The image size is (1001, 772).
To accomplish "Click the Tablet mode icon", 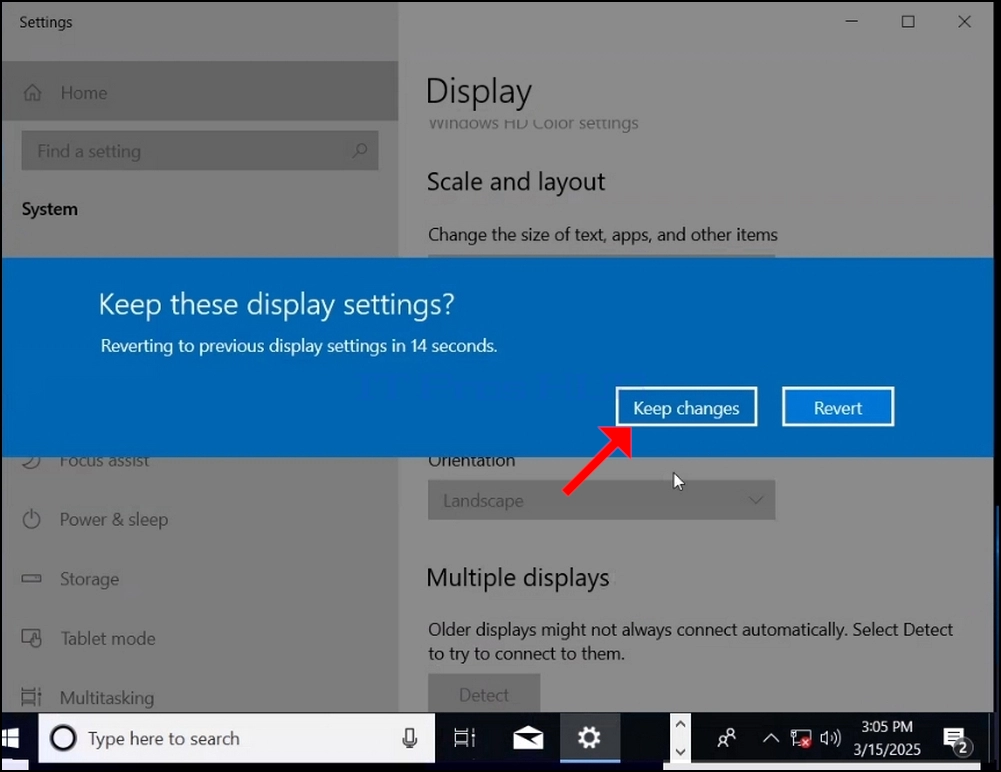I will (31, 638).
